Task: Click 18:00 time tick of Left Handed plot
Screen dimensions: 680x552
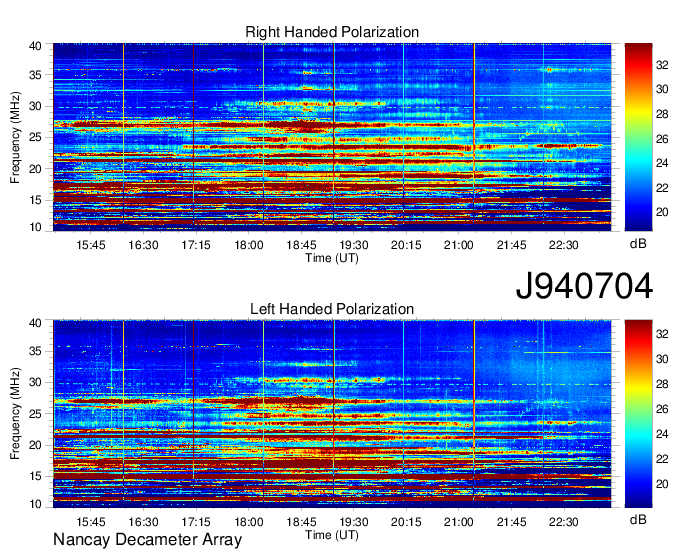Action: click(249, 522)
